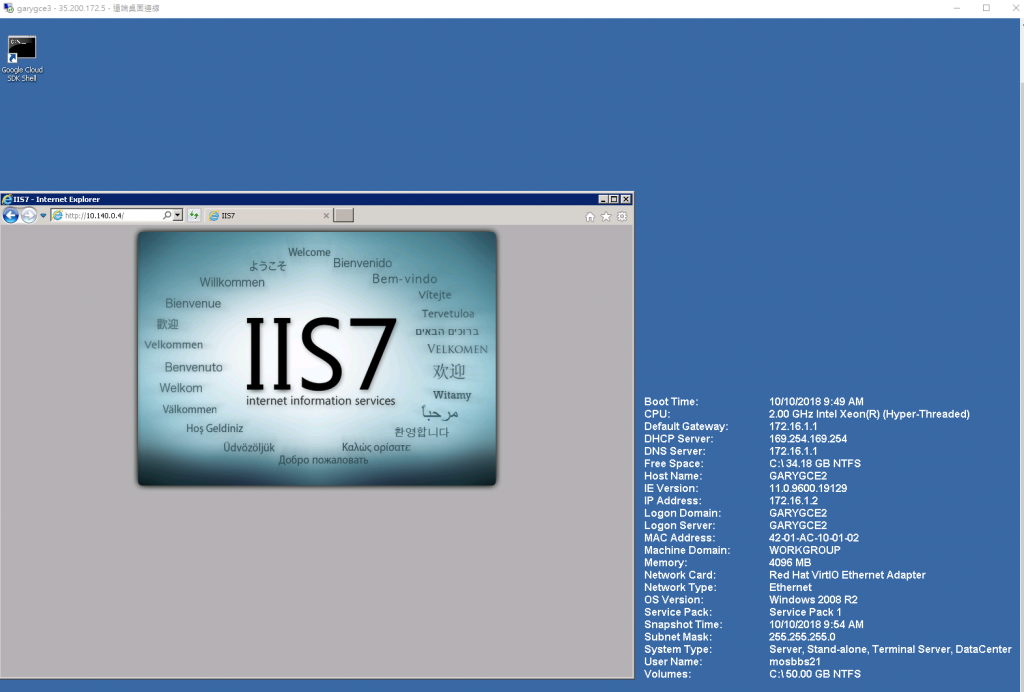Viewport: 1024px width, 692px height.
Task: Click the MAC address 42-01-AC-10-01-02
Action: pyautogui.click(x=814, y=538)
